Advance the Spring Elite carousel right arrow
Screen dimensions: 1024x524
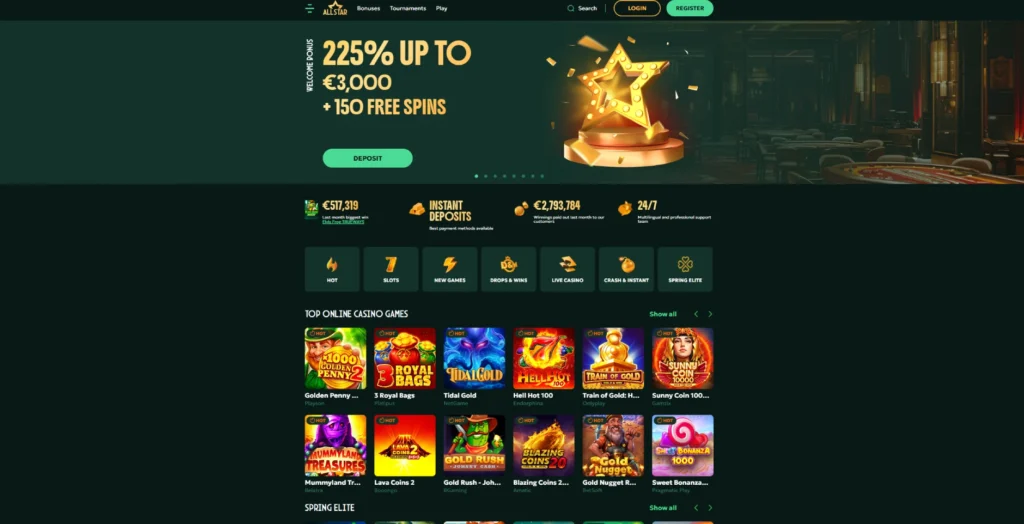[710, 508]
